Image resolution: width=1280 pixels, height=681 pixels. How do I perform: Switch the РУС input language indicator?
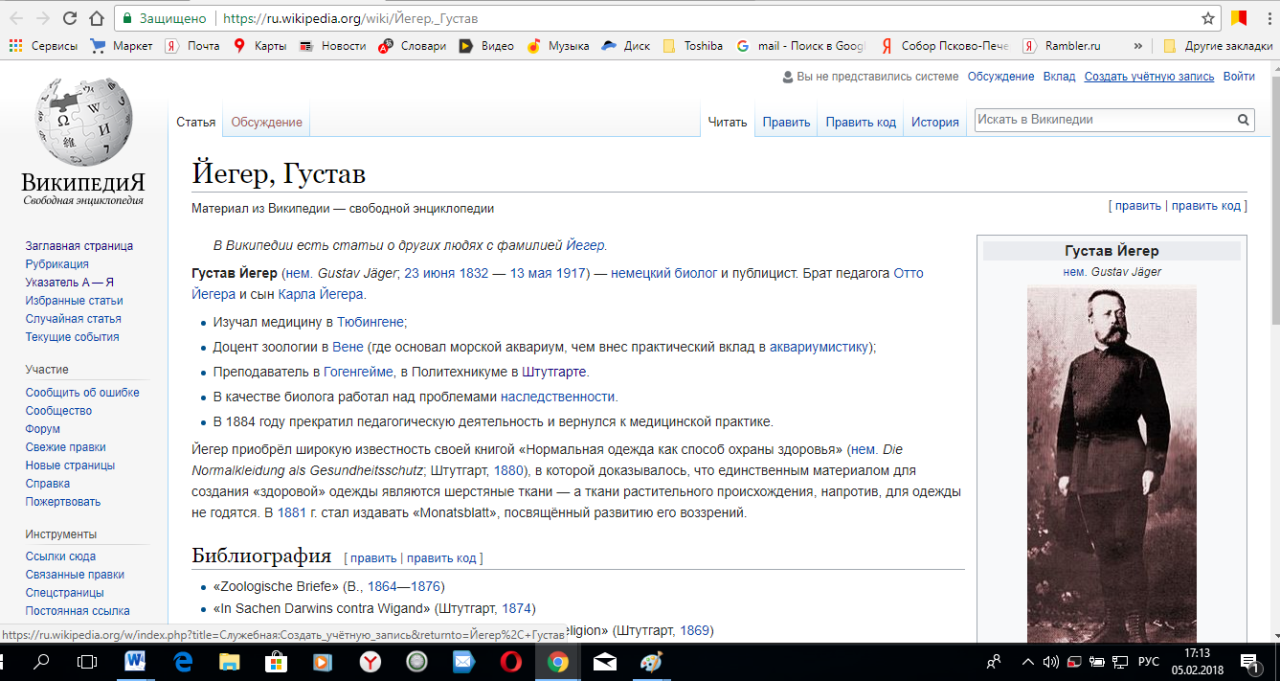pos(1149,662)
